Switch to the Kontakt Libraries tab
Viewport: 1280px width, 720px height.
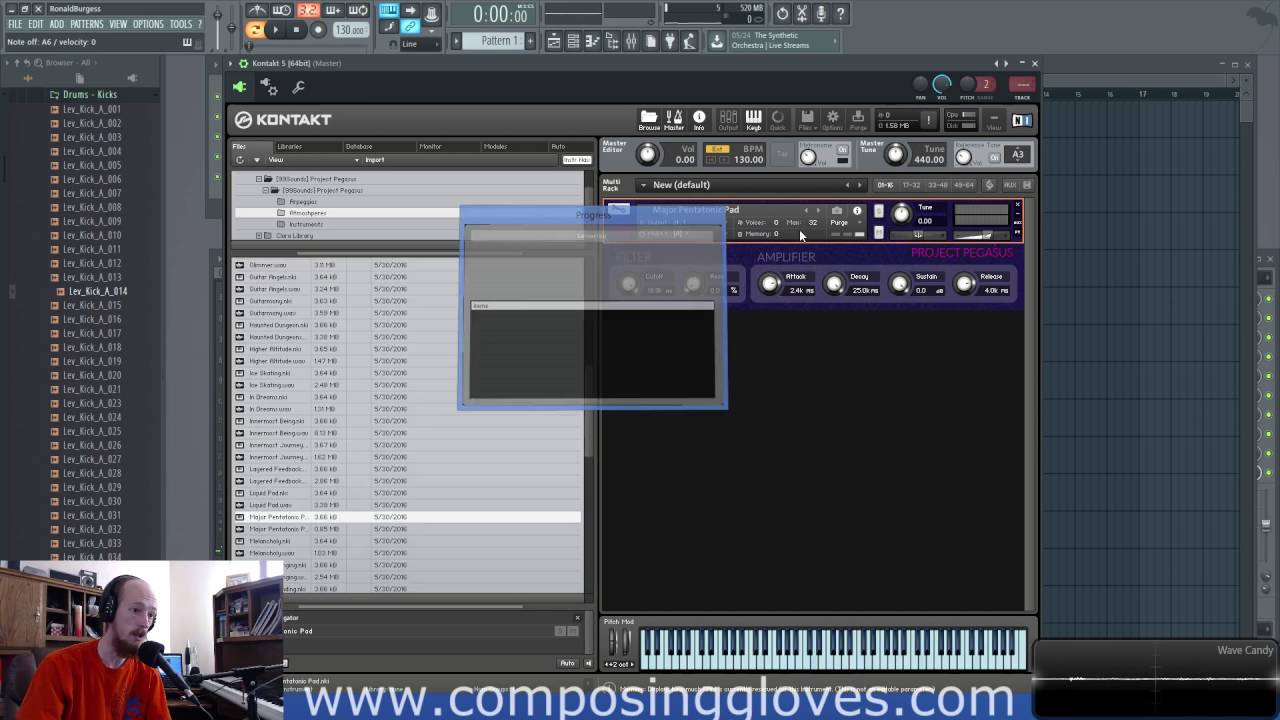point(289,147)
